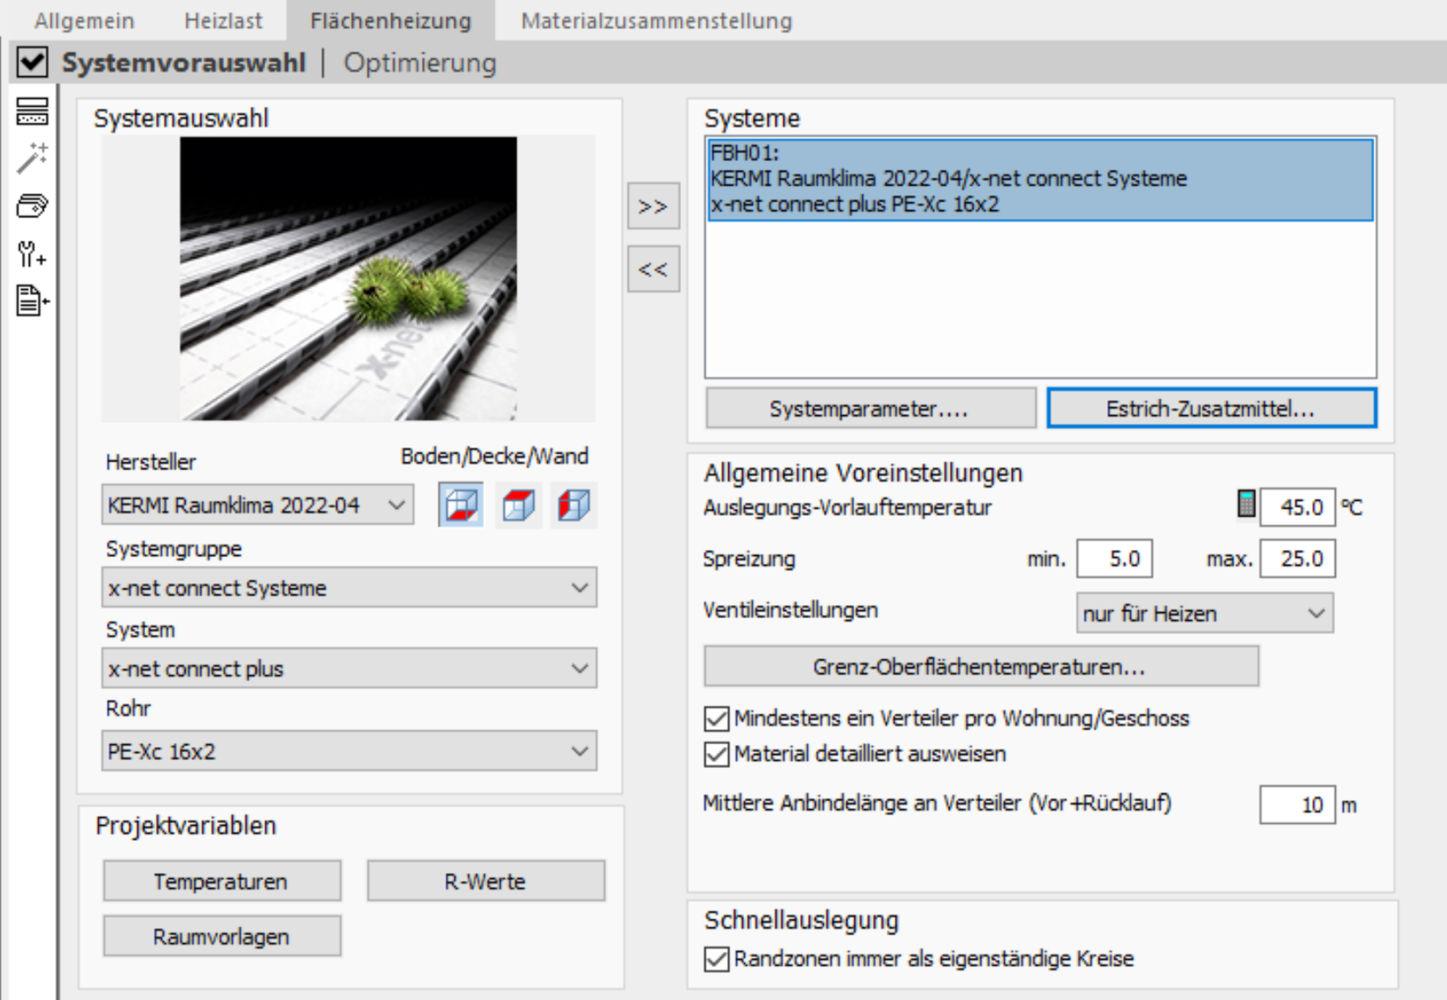Switch to the Heizlast tab
Image resolution: width=1447 pixels, height=1000 pixels.
pos(223,20)
